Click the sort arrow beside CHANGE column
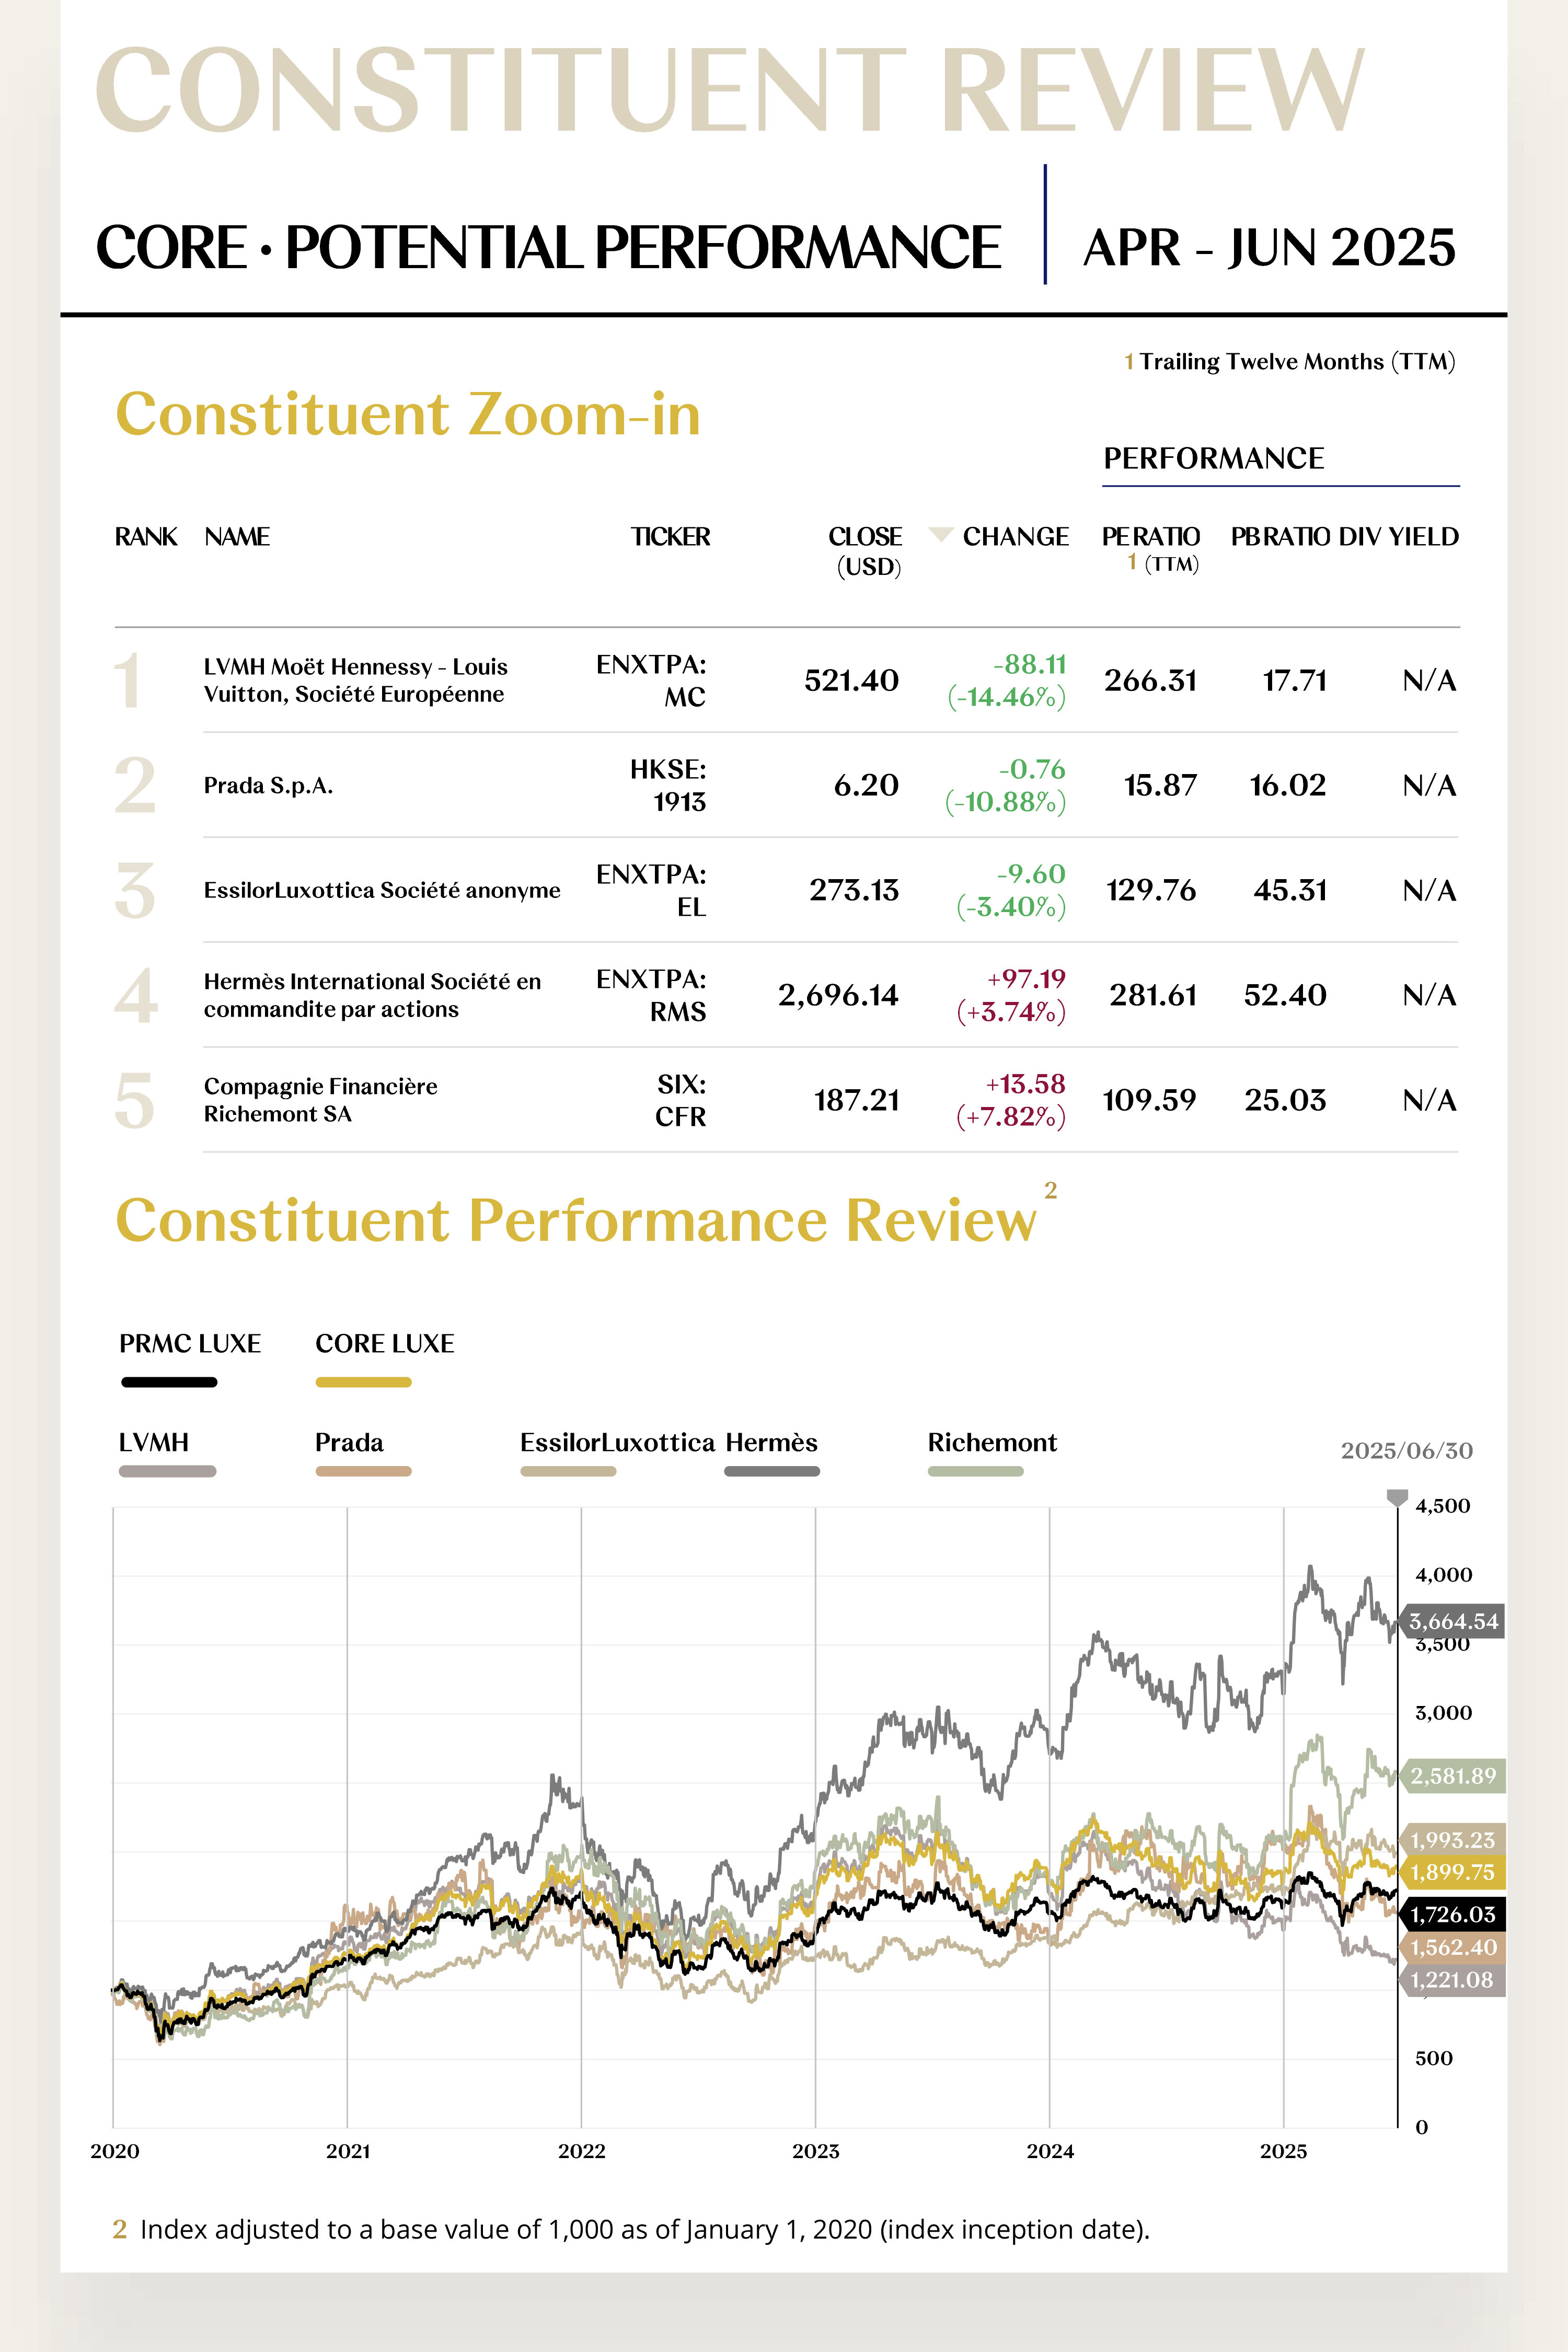This screenshot has width=1568, height=2352. [940, 535]
